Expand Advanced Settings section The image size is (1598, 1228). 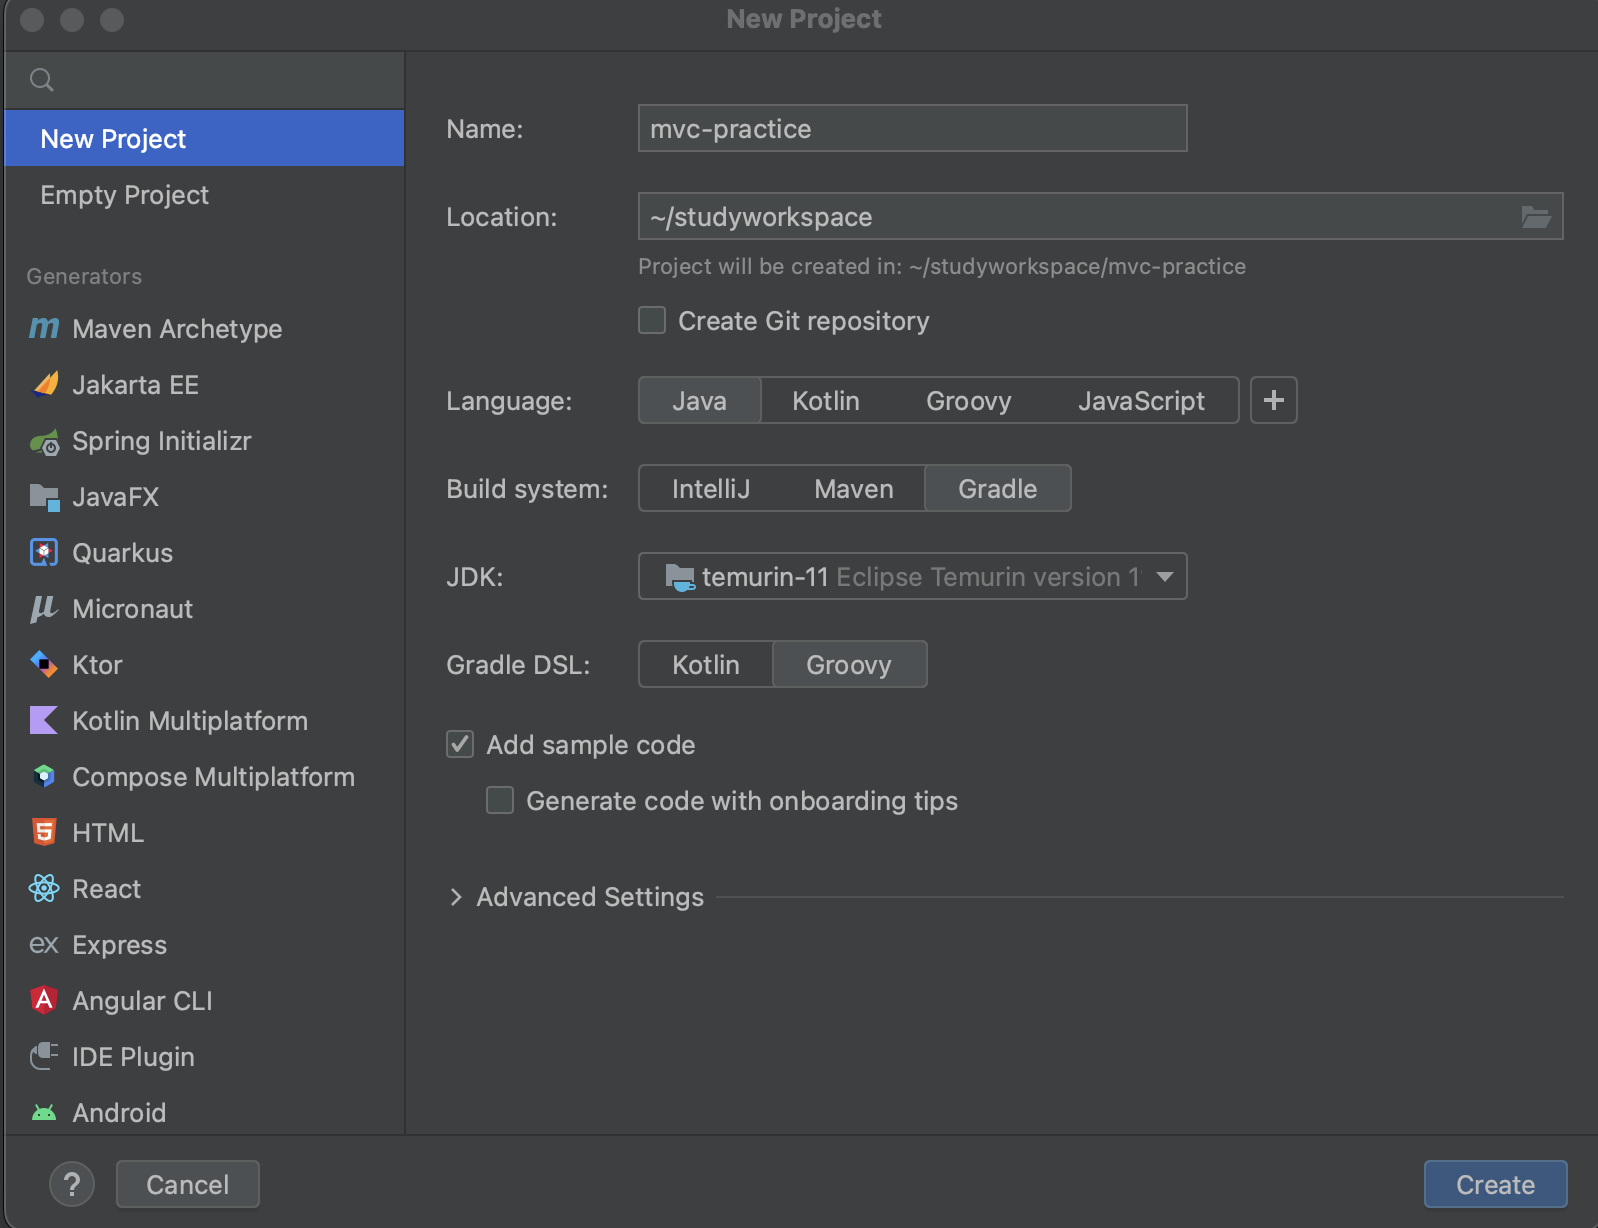point(456,897)
